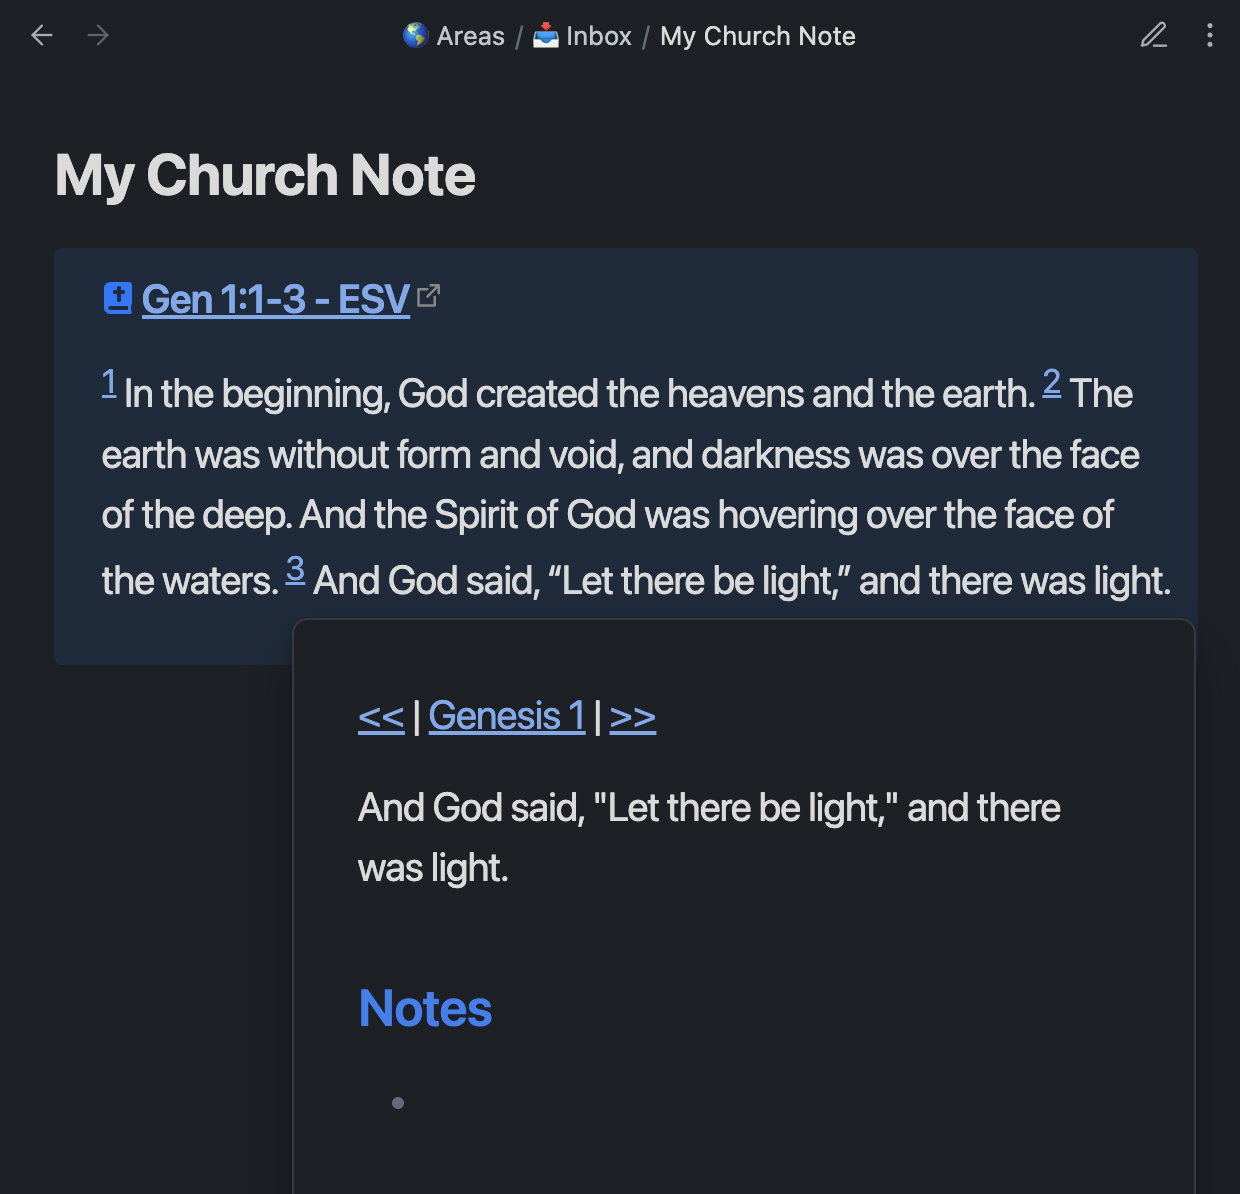This screenshot has height=1194, width=1240.
Task: Click the globe icon beside Areas breadcrumb
Action: coord(415,35)
